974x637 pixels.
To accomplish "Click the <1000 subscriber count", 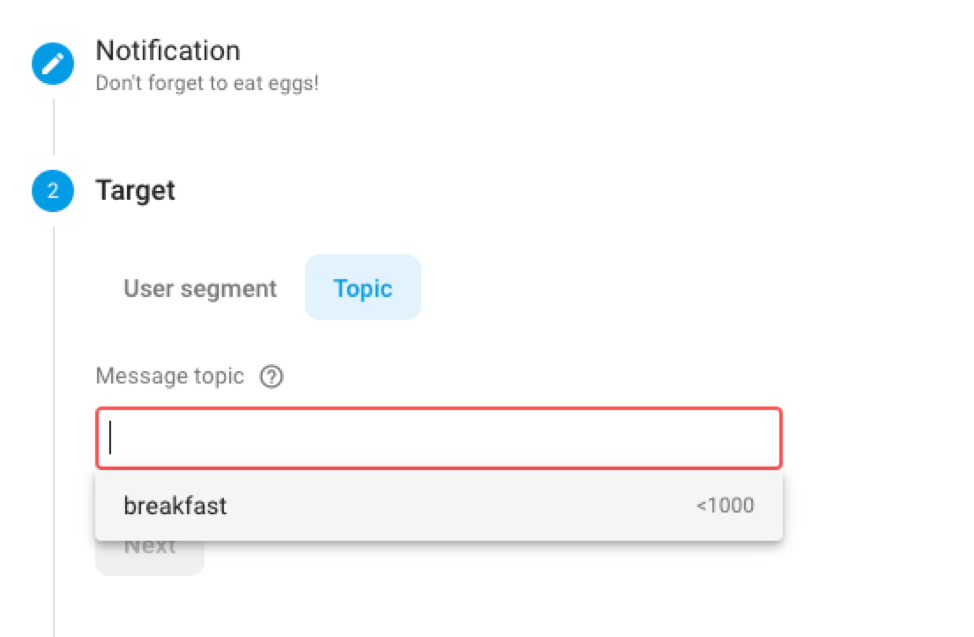I will tap(725, 506).
